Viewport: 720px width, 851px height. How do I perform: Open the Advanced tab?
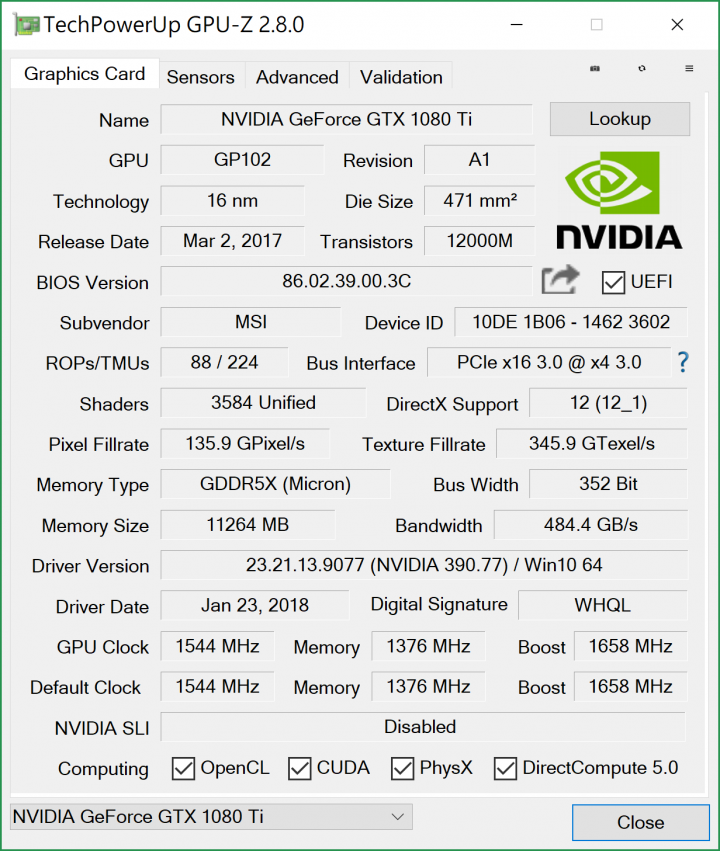point(296,77)
